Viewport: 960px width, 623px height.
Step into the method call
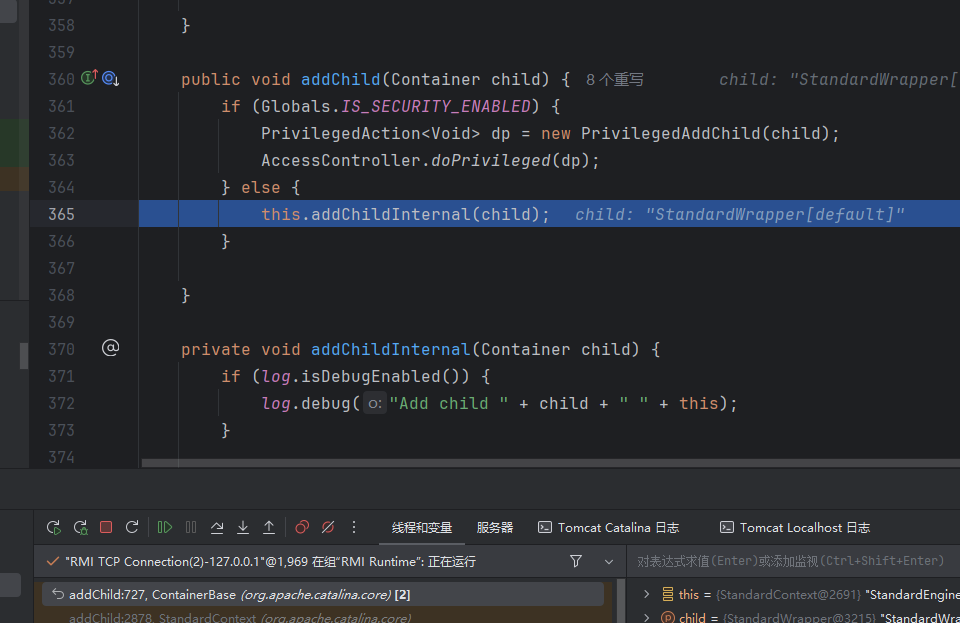[243, 527]
